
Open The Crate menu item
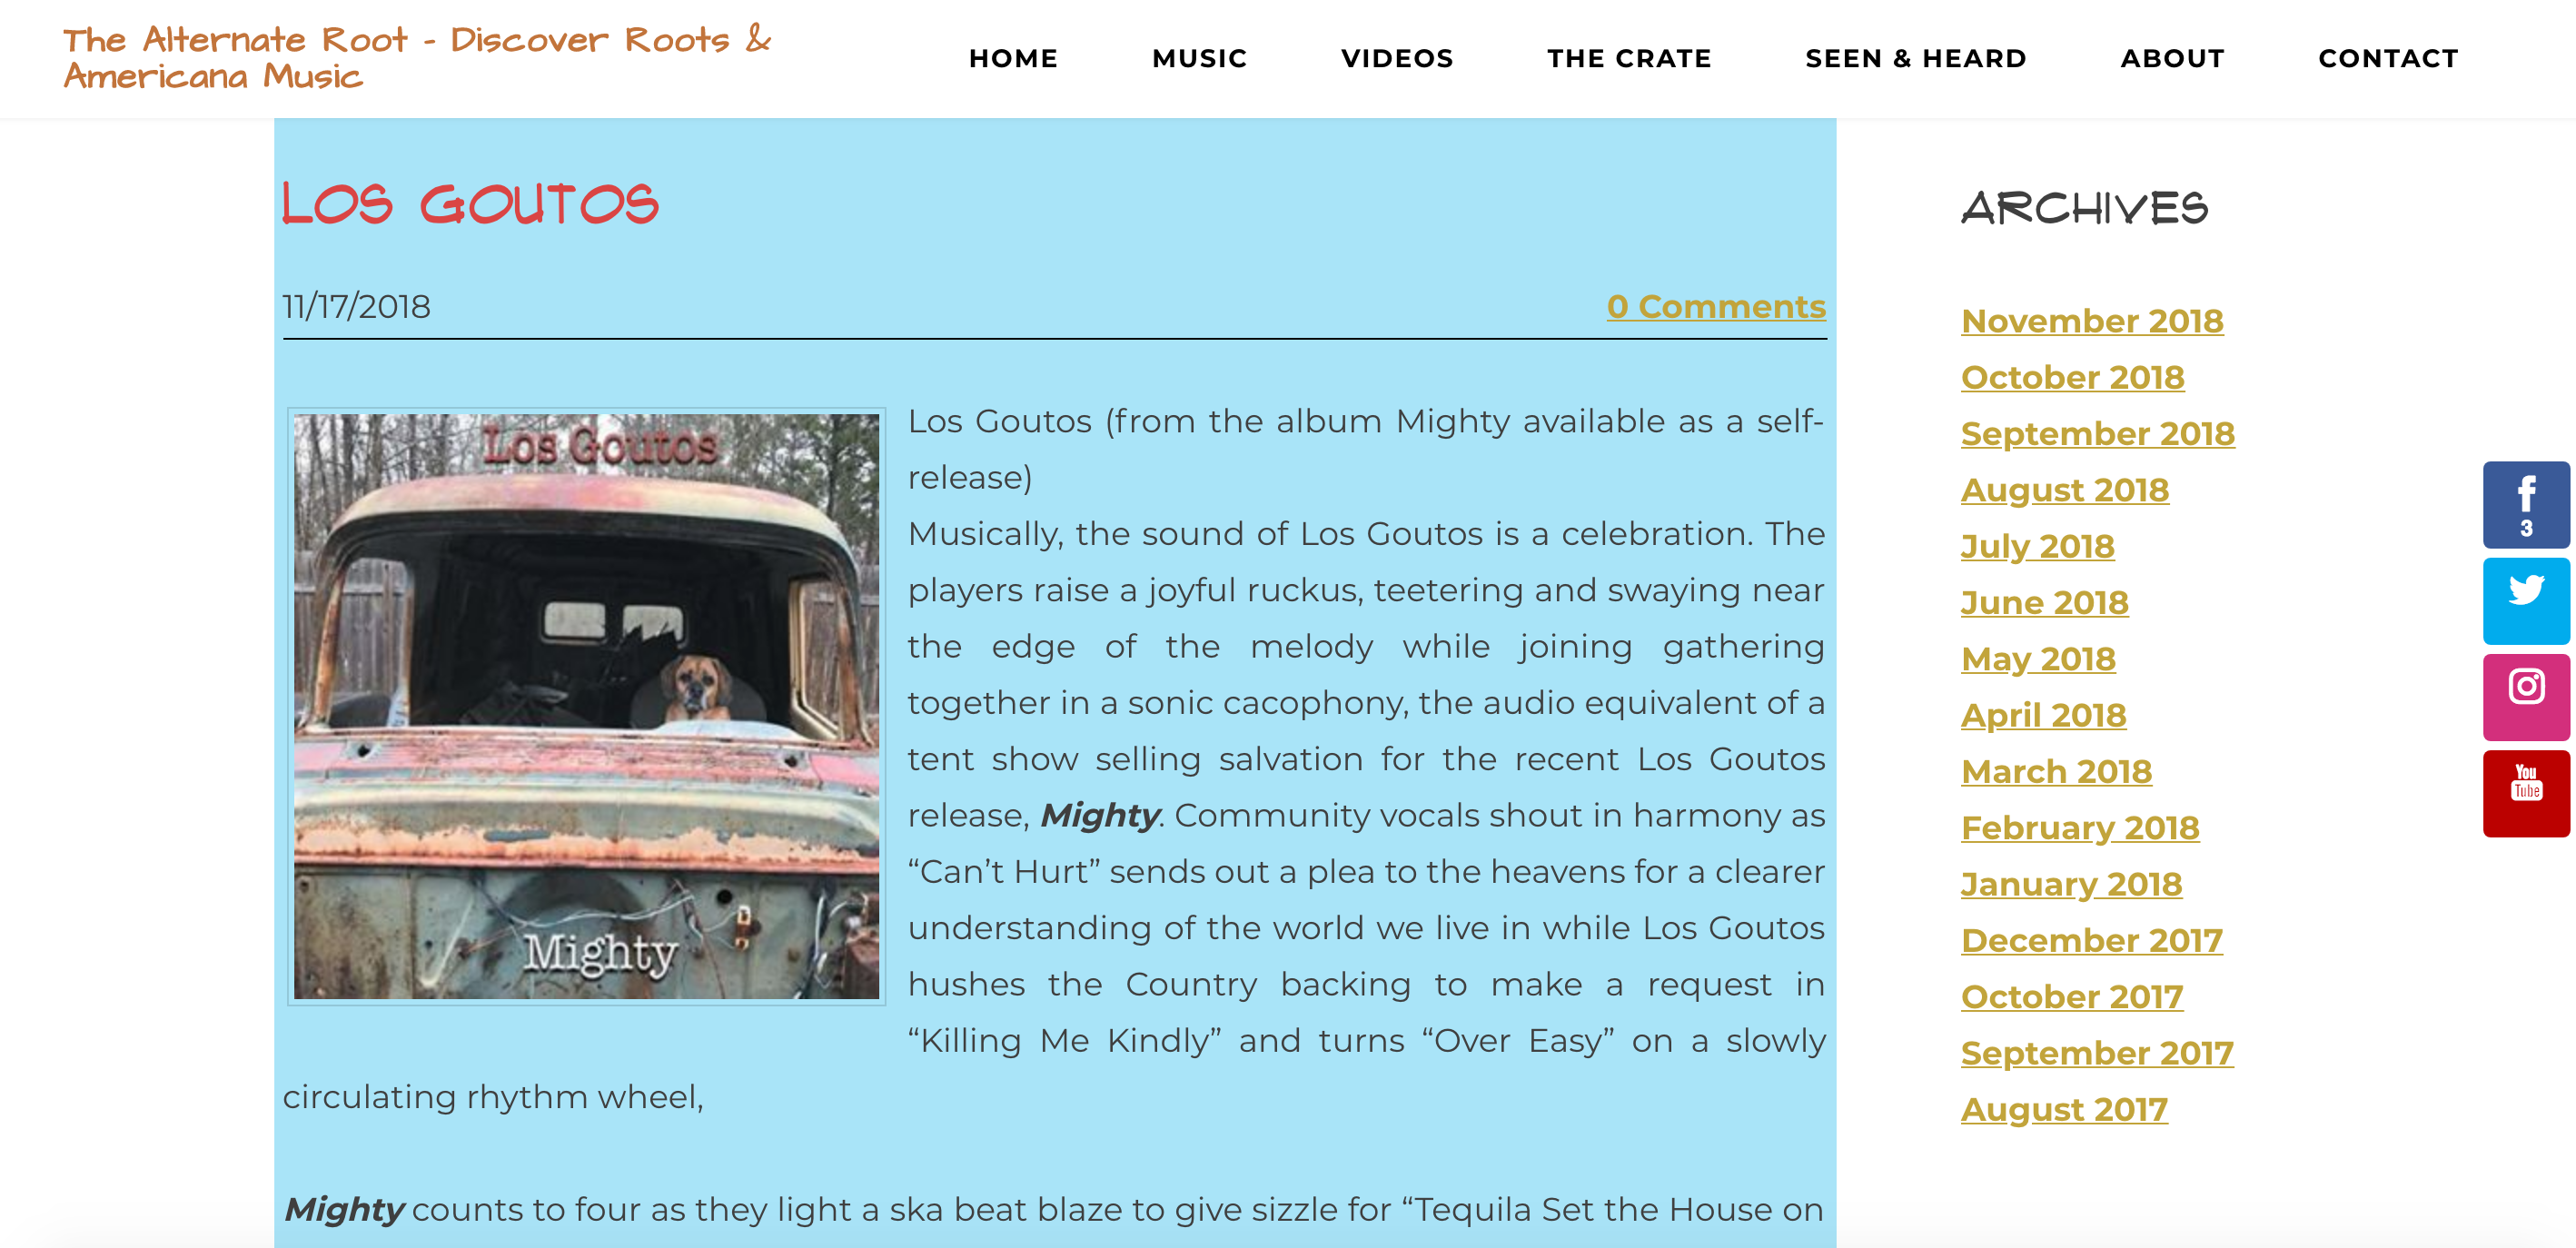point(1629,59)
